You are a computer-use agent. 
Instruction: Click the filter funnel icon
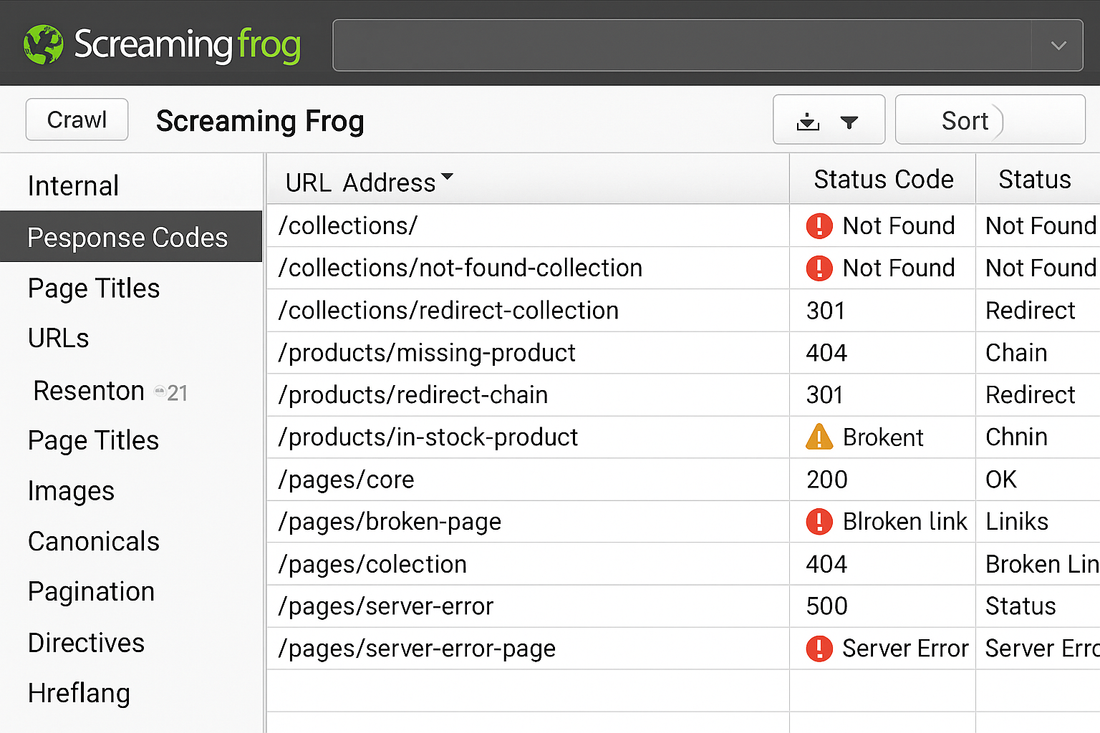[x=849, y=122]
